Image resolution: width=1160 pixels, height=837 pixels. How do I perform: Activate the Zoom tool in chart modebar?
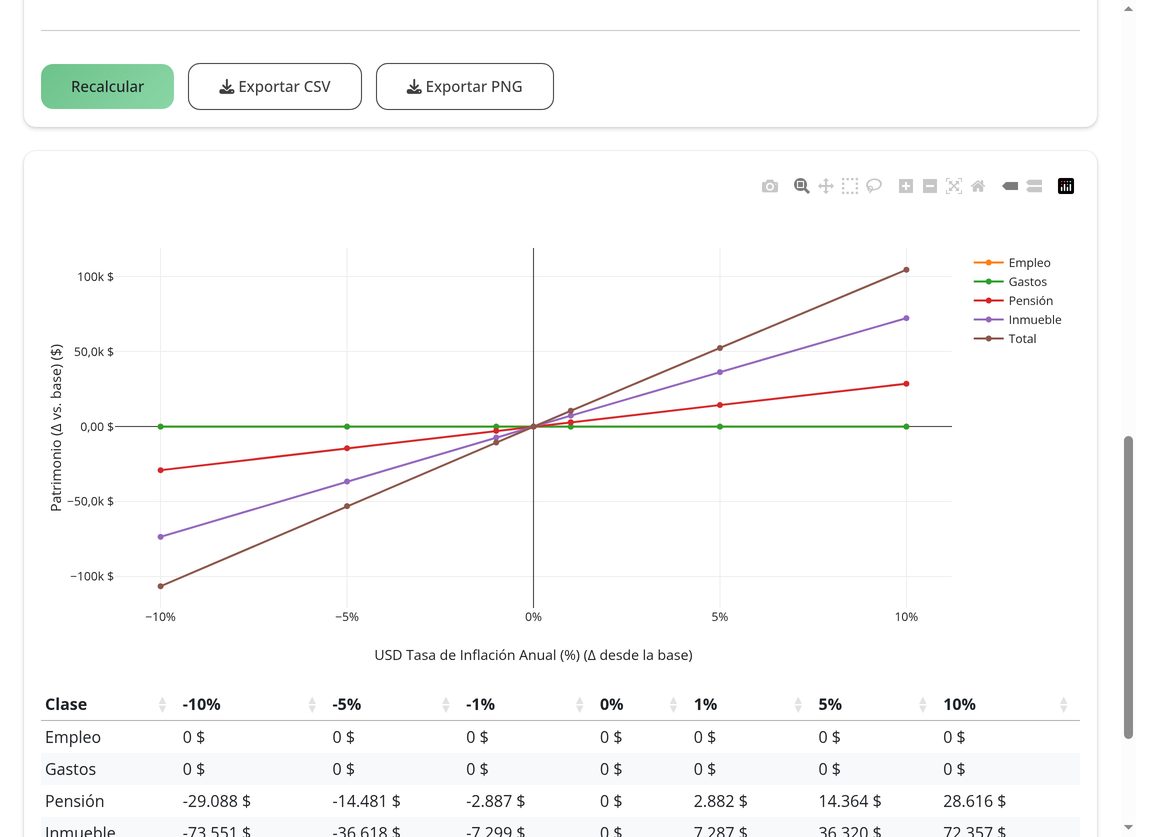[801, 186]
